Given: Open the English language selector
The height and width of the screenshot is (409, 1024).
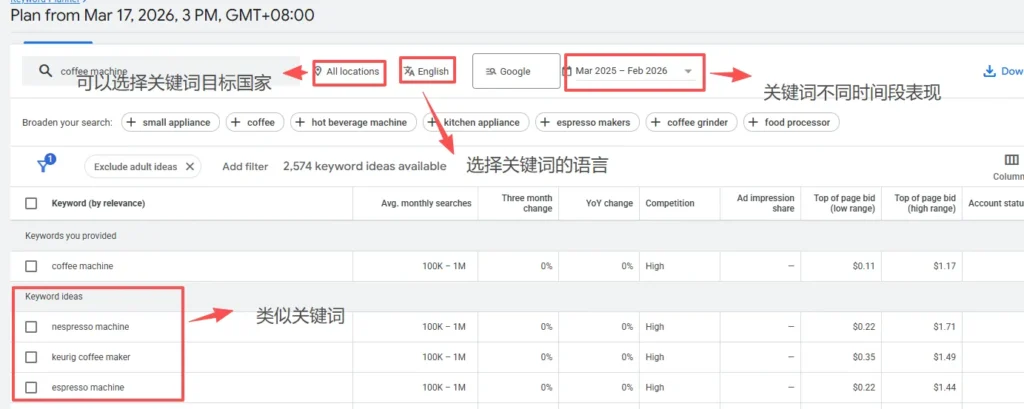Looking at the screenshot, I should pyautogui.click(x=425, y=71).
